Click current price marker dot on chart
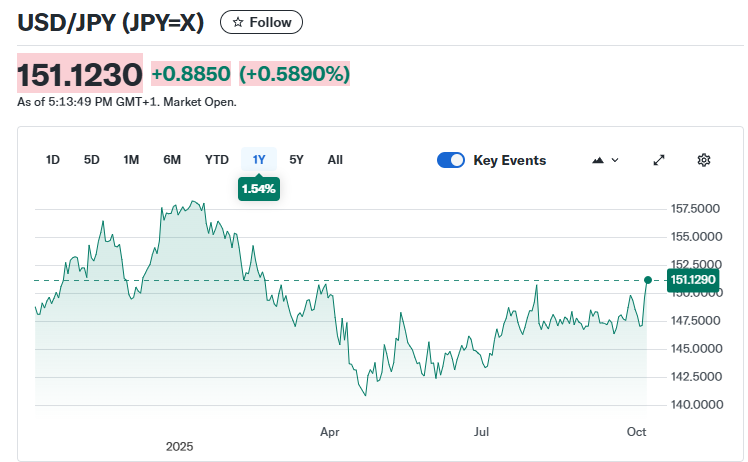Screen dimensions: 748x462 (x=648, y=280)
